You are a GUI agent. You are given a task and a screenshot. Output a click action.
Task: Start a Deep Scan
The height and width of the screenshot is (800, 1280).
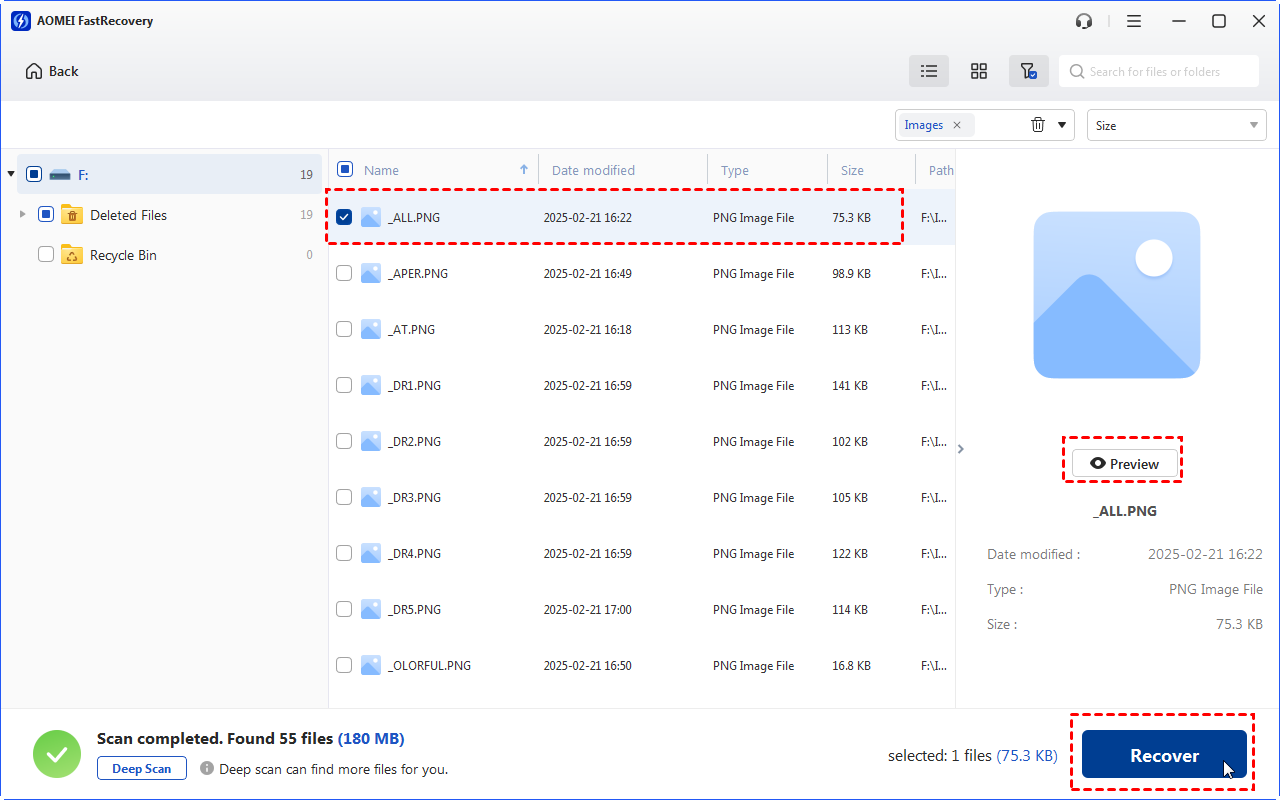pos(141,769)
